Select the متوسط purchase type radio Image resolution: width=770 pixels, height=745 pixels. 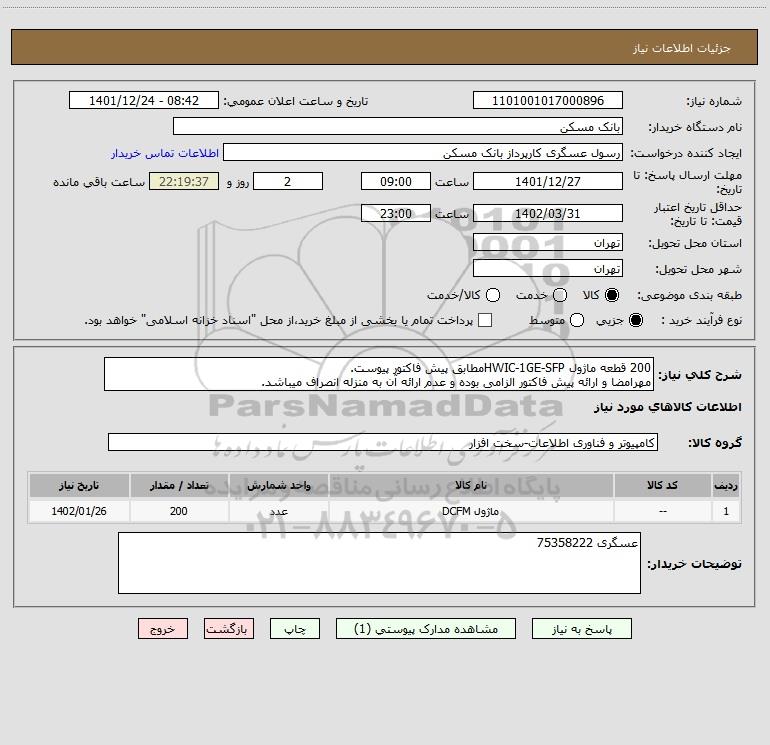[x=577, y=320]
